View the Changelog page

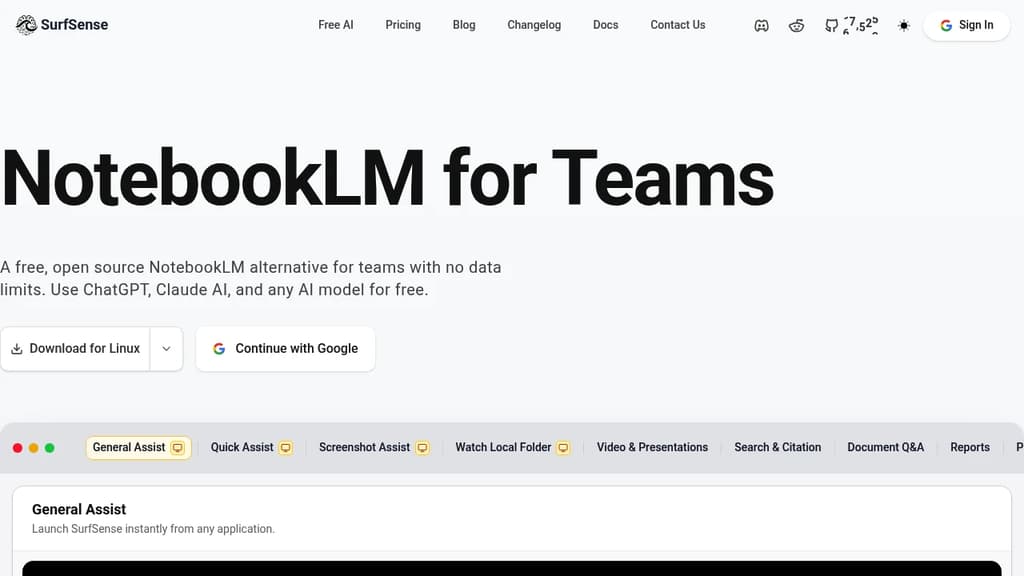pyautogui.click(x=534, y=25)
